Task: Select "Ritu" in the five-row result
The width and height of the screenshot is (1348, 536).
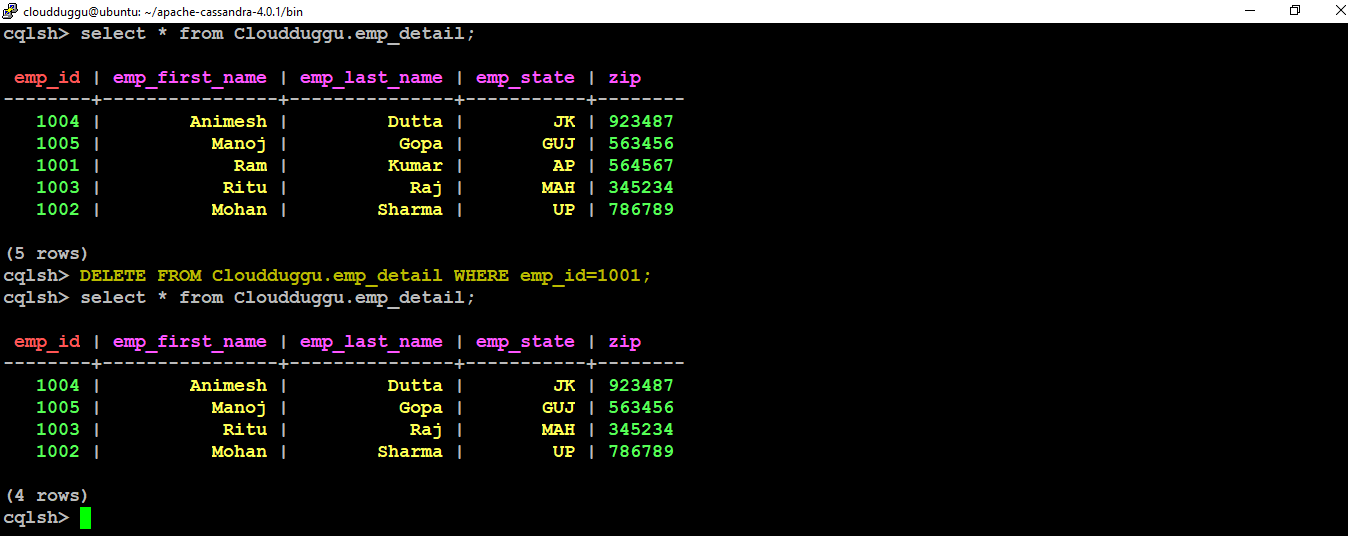Action: pos(245,188)
